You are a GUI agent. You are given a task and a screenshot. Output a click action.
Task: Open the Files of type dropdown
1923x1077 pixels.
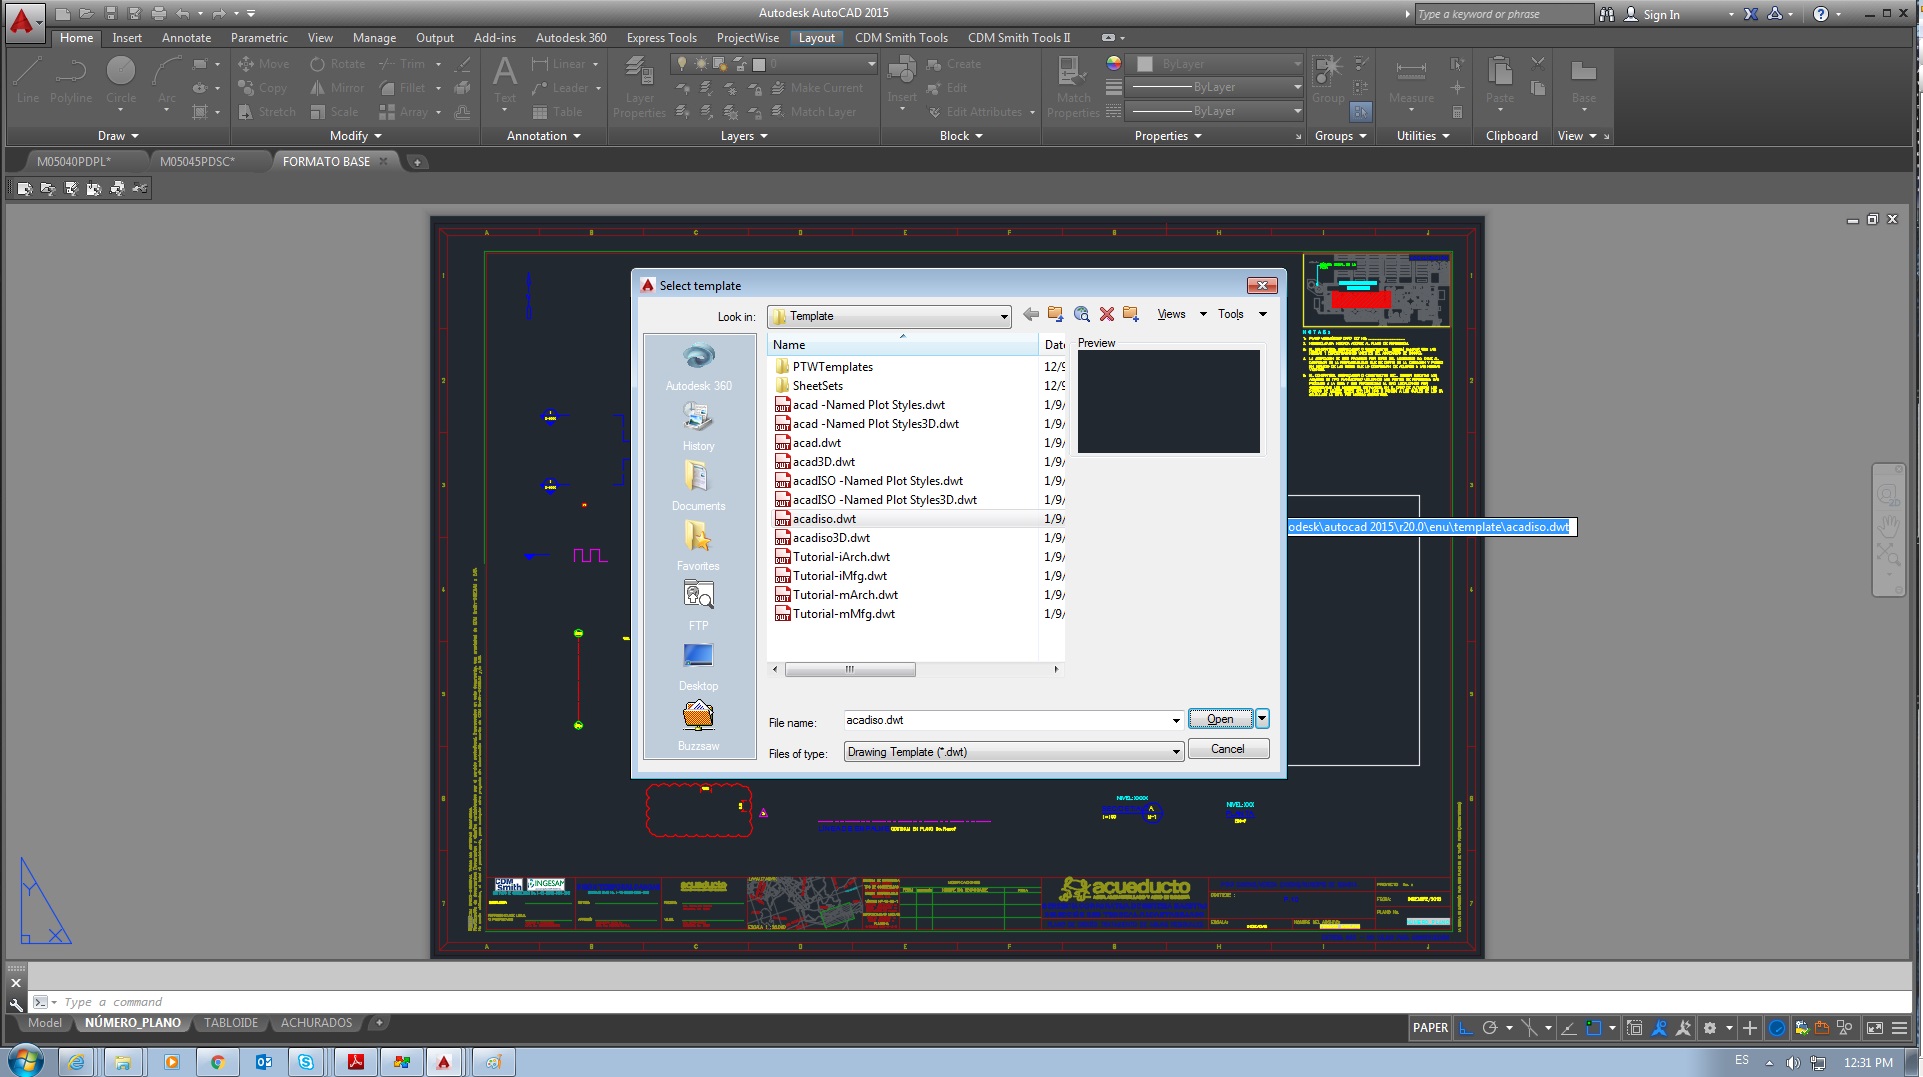(x=1014, y=752)
